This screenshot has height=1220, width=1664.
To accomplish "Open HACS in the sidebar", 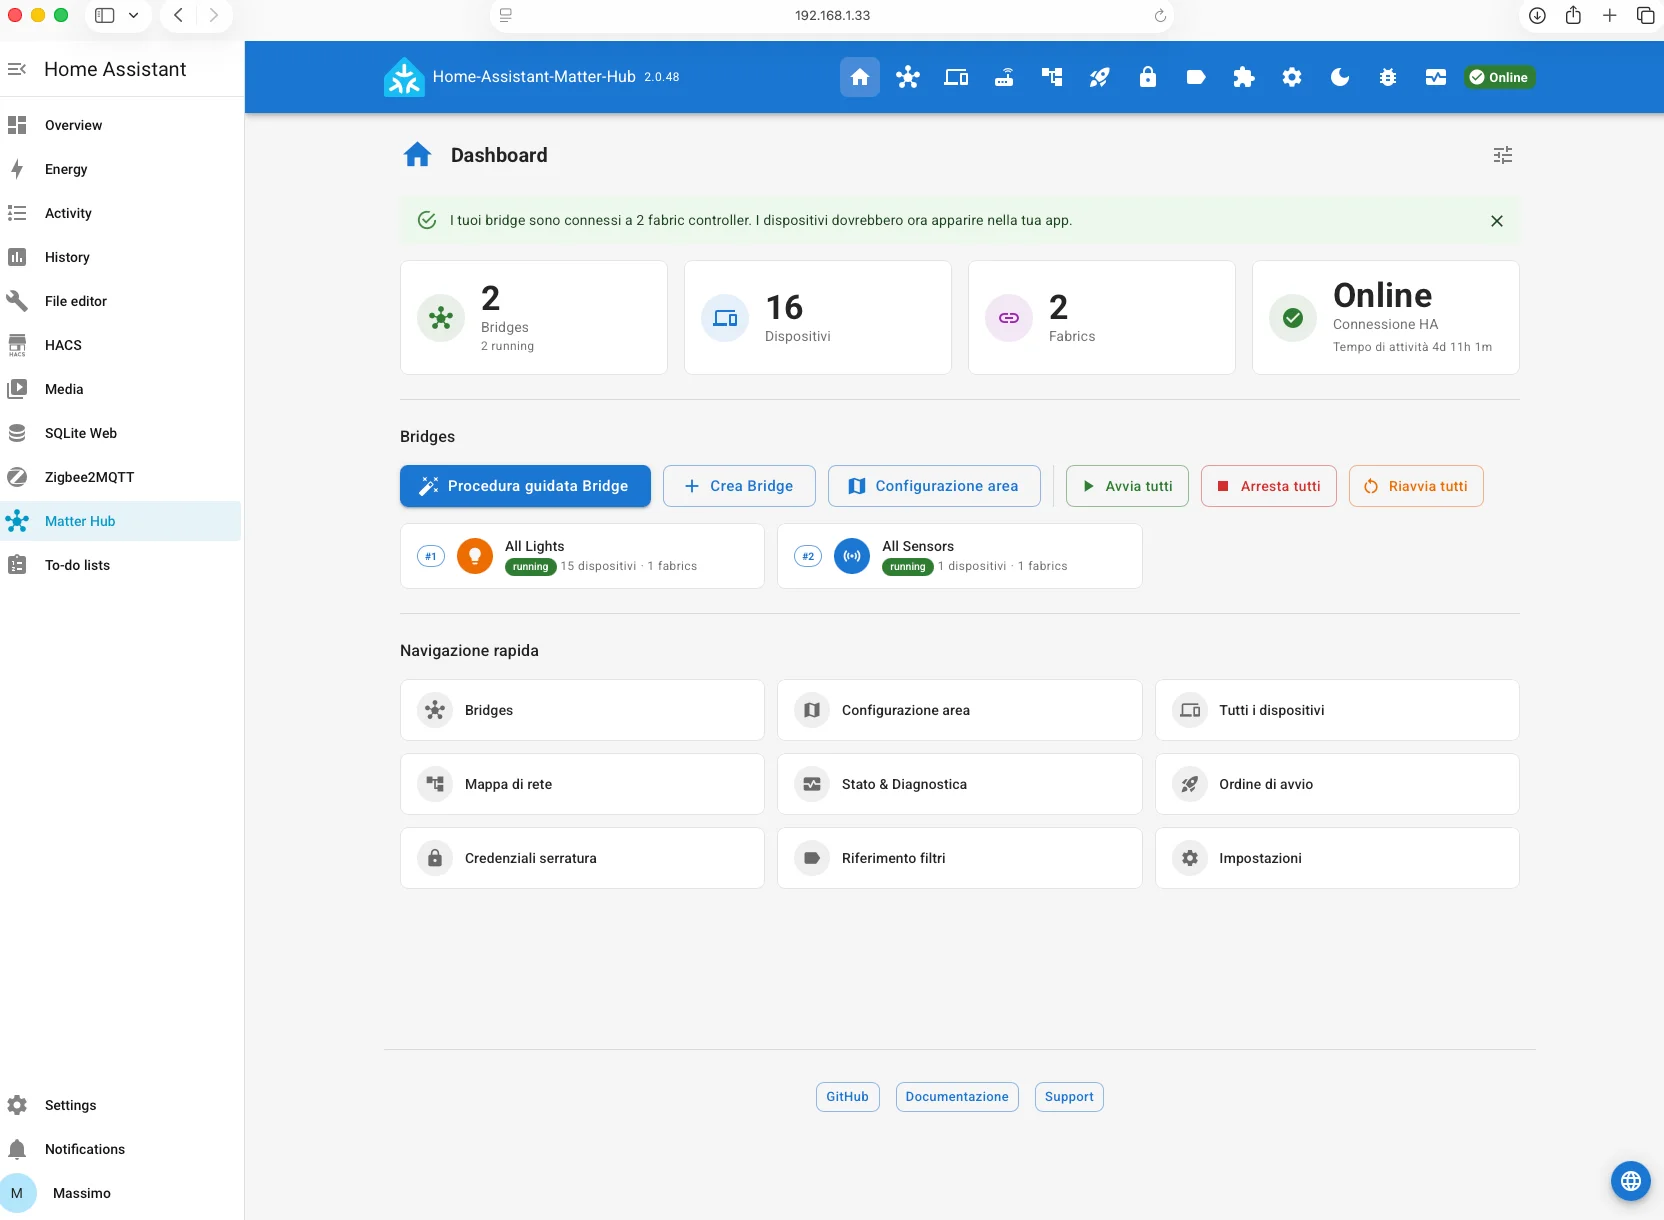I will [x=121, y=345].
